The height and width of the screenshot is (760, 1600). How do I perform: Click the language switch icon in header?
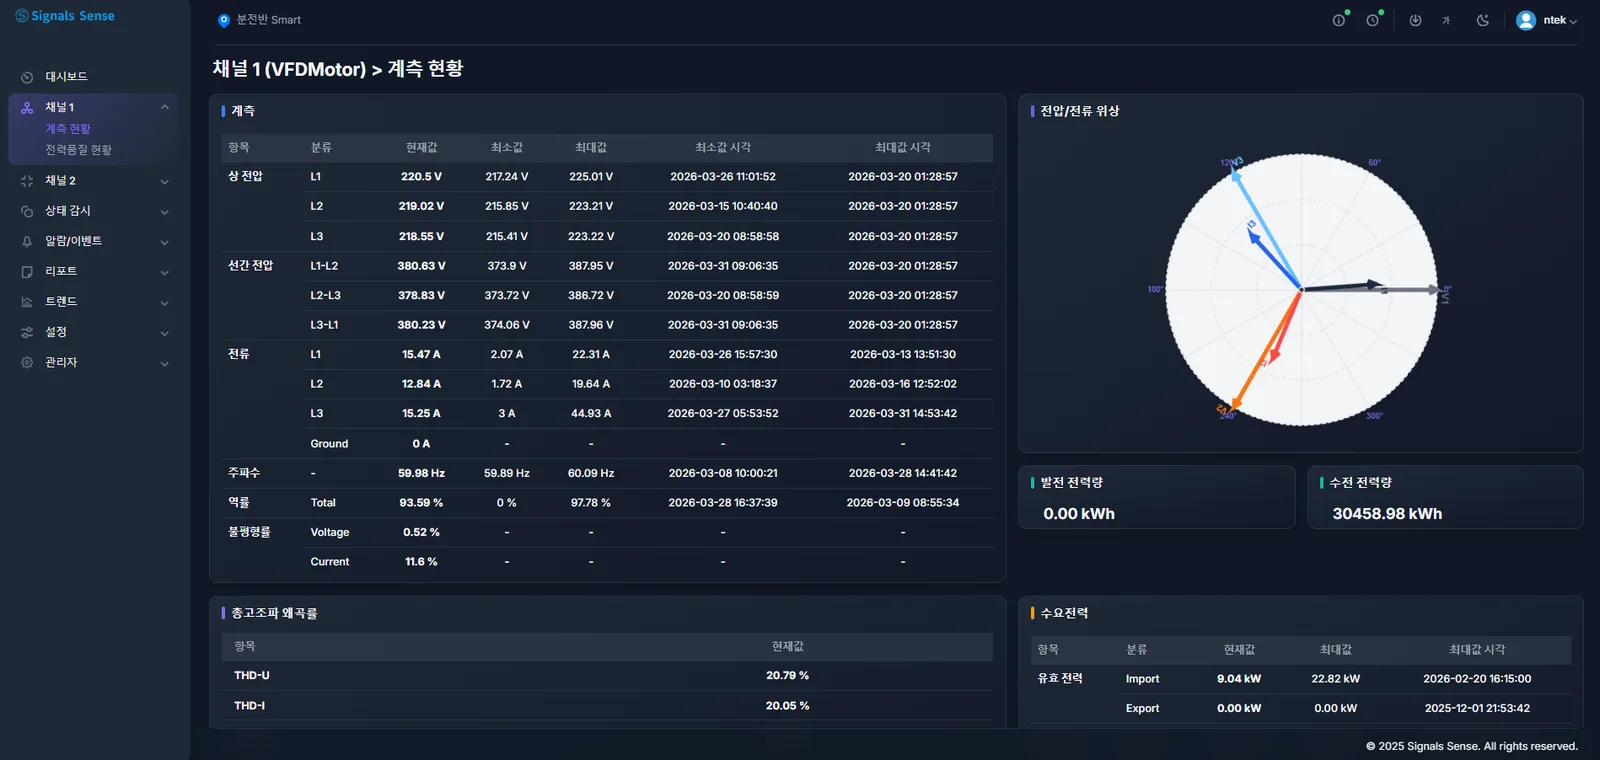(x=1446, y=20)
